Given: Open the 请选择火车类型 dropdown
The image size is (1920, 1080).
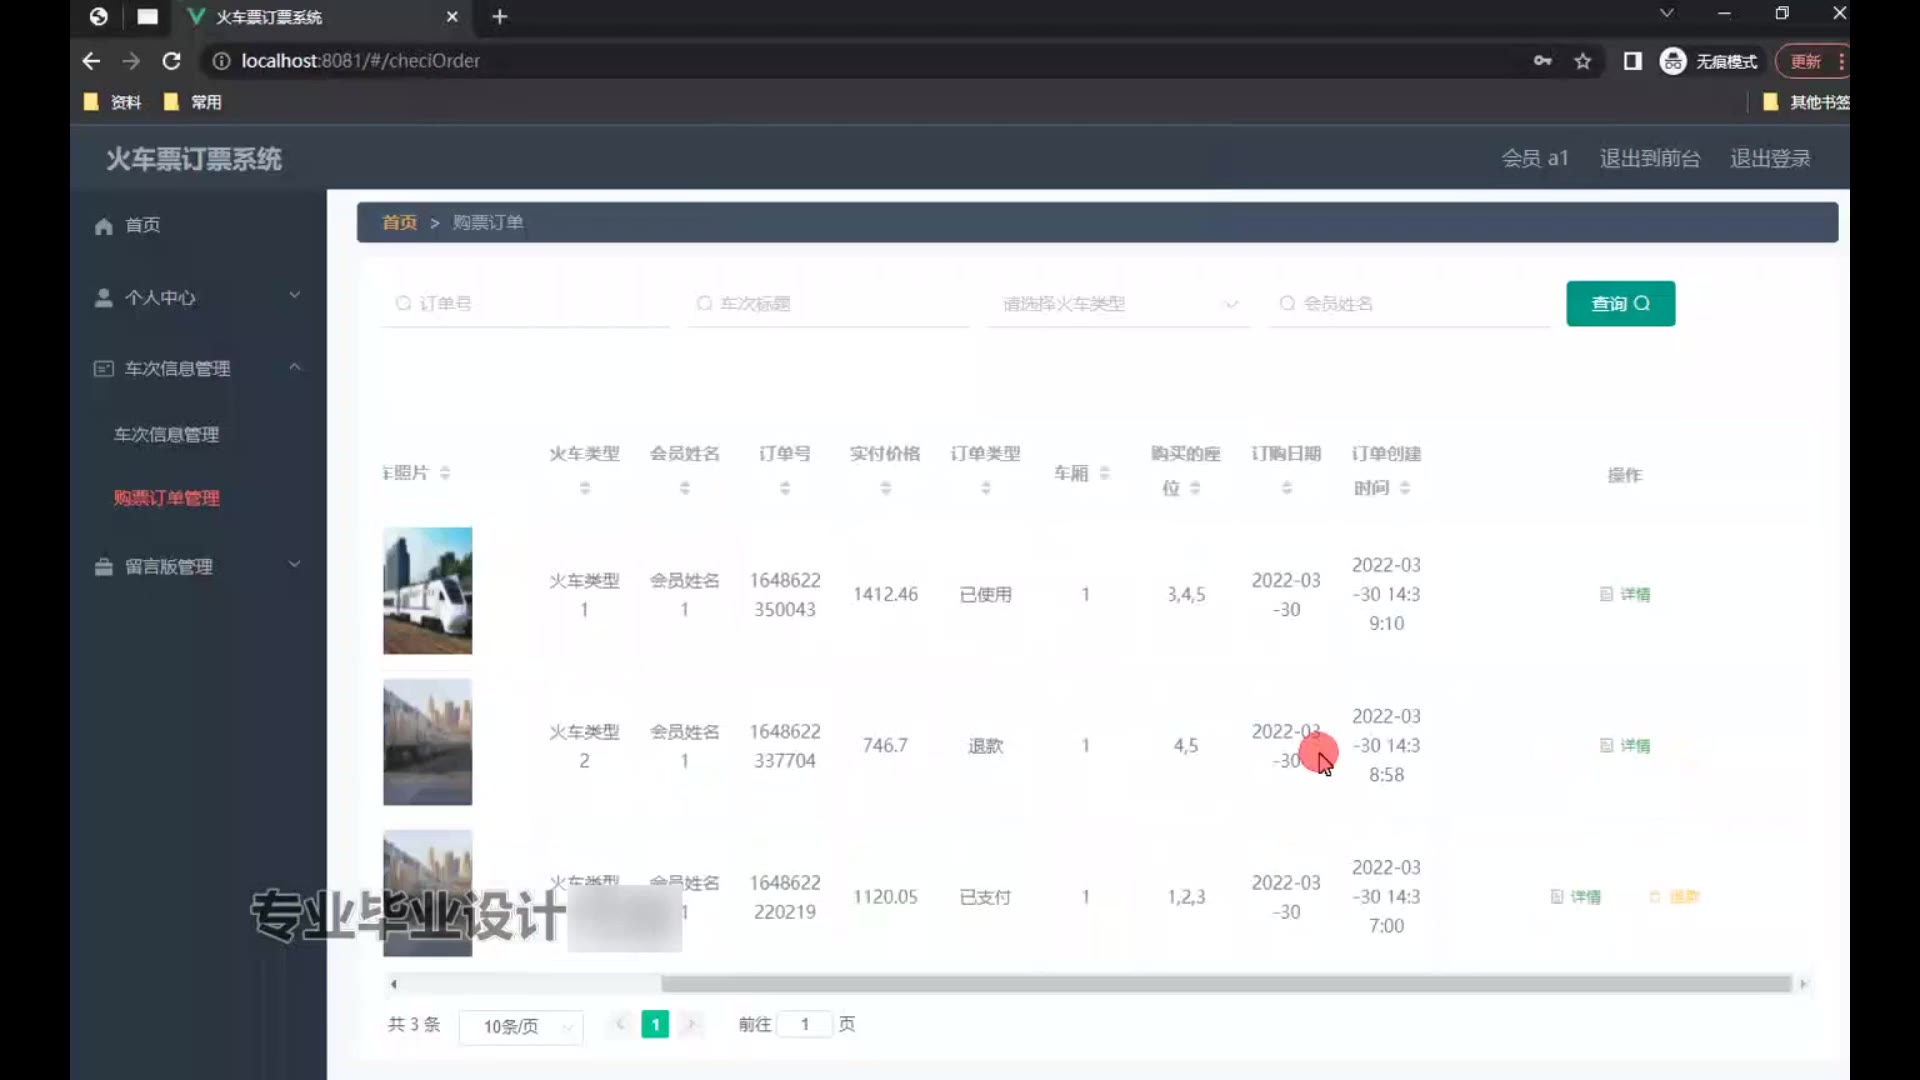Looking at the screenshot, I should tap(1118, 304).
